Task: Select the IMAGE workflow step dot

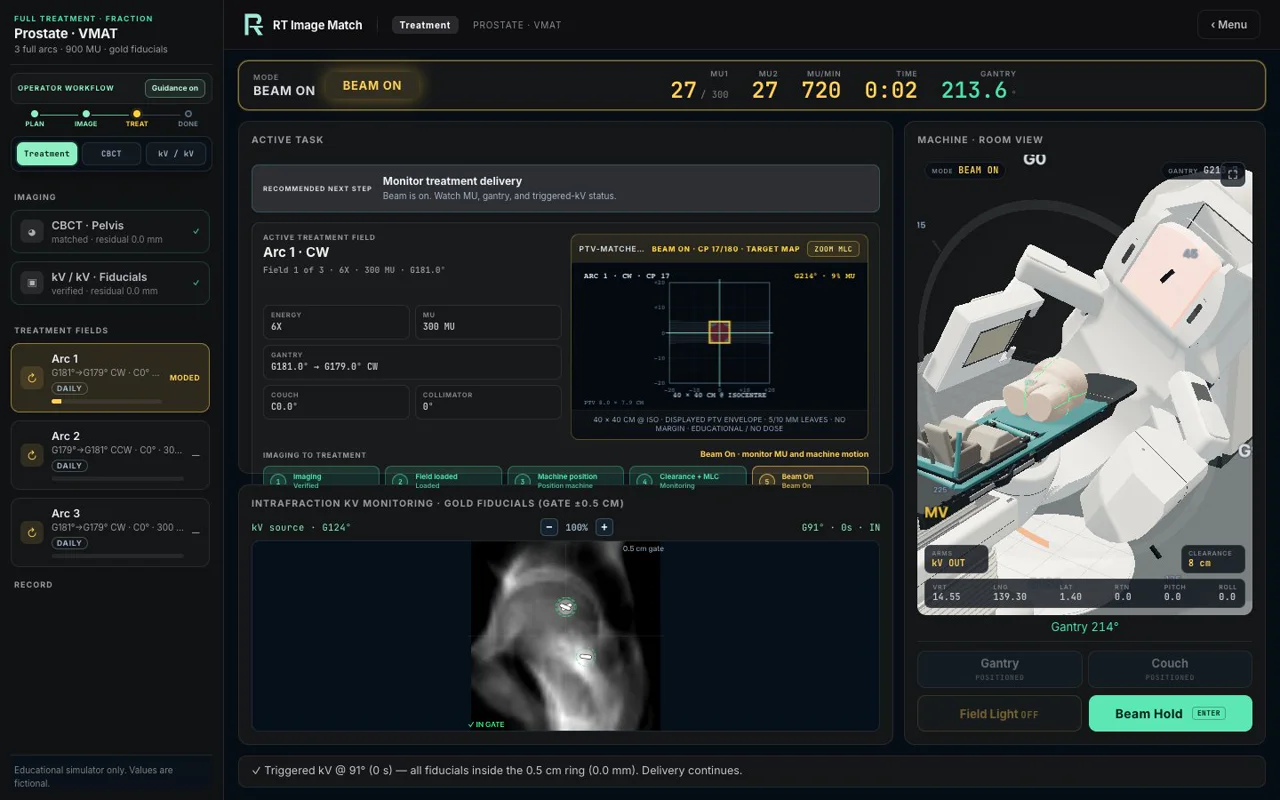Action: click(x=86, y=114)
